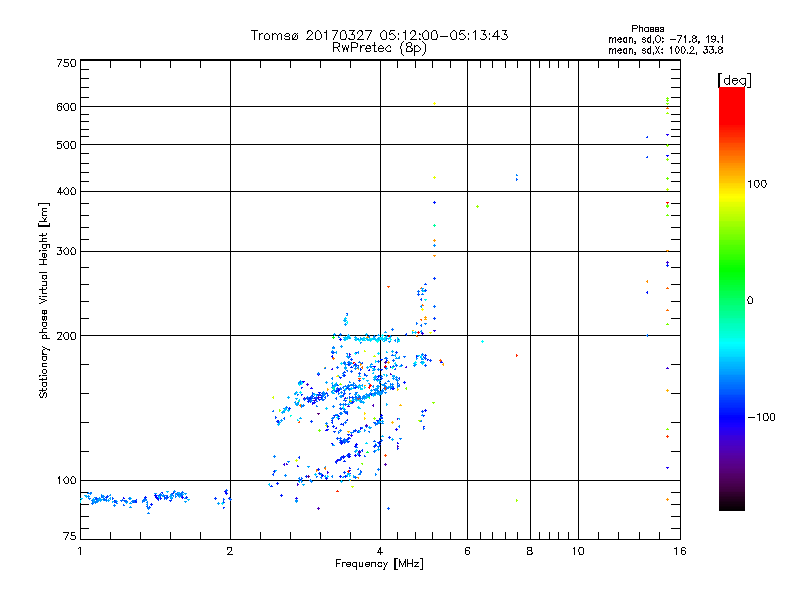Click the phase color bar legend
Viewport: 800px width, 600px height.
tap(732, 299)
